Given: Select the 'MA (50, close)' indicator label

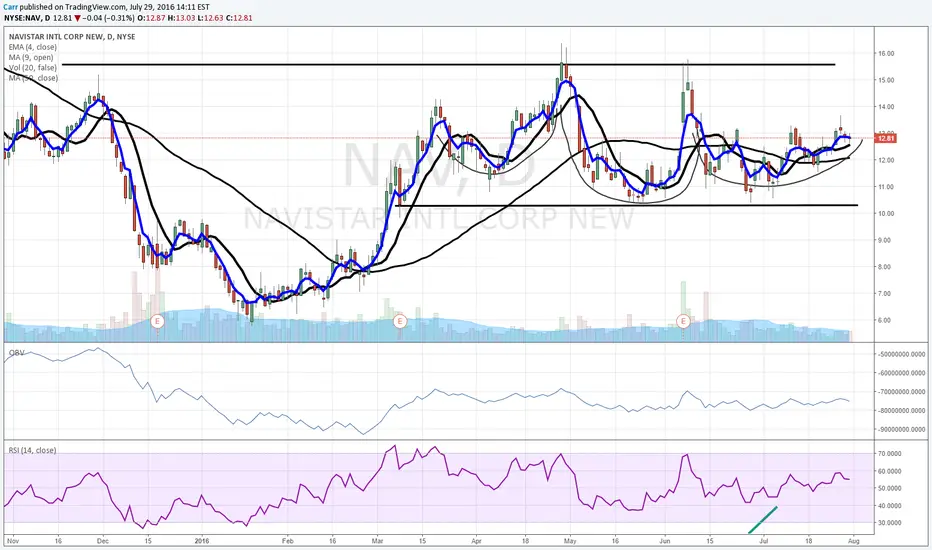Looking at the screenshot, I should pyautogui.click(x=33, y=78).
